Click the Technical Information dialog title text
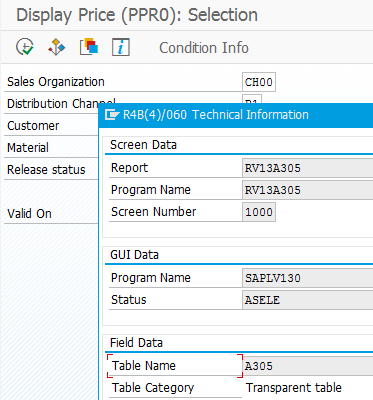The image size is (373, 400). click(x=216, y=115)
